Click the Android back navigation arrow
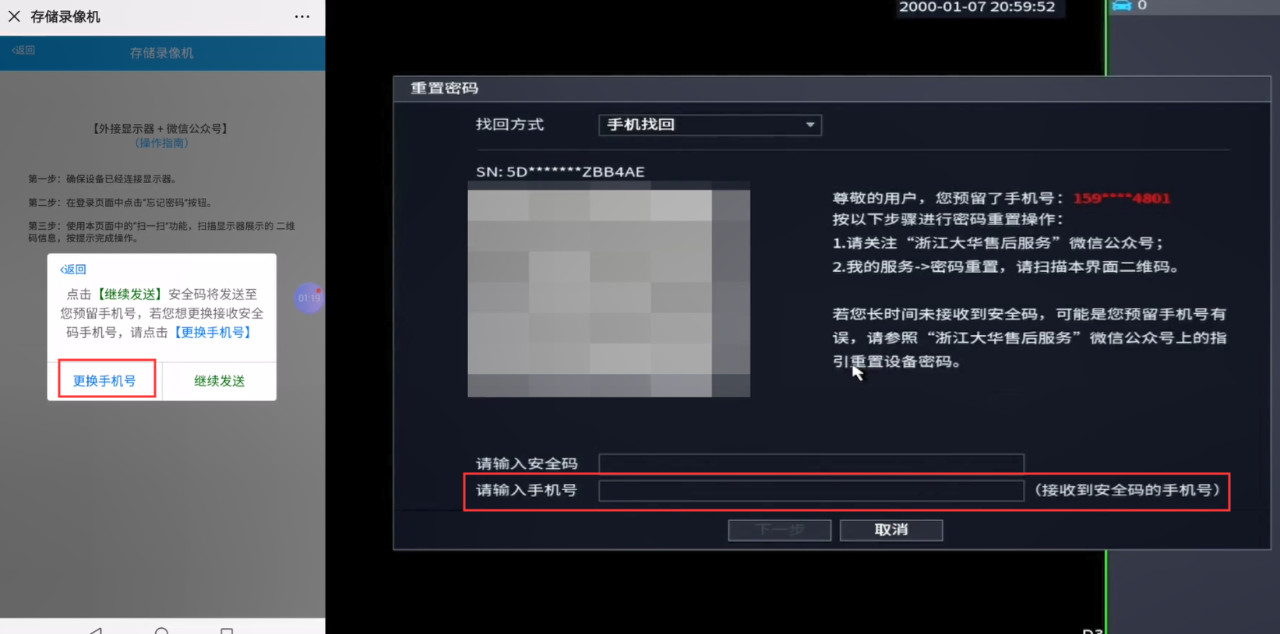The image size is (1280, 634). 94,631
